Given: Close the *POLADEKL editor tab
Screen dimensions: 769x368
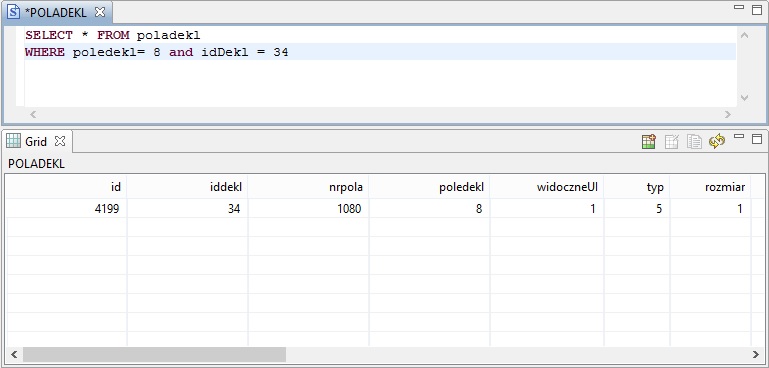Looking at the screenshot, I should point(100,12).
